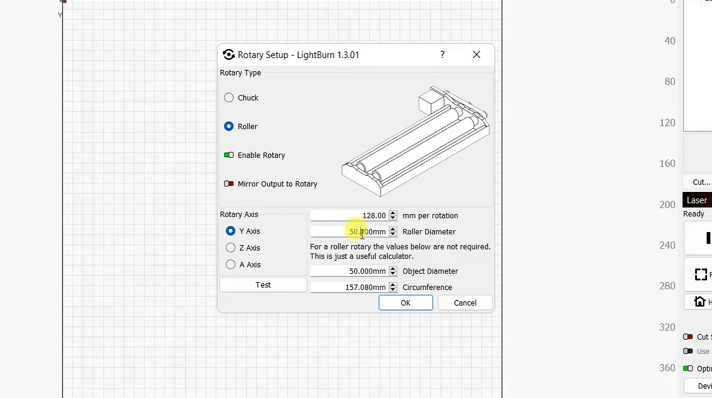
Task: Toggle the Optimize switch in Laser panel
Action: 688,368
